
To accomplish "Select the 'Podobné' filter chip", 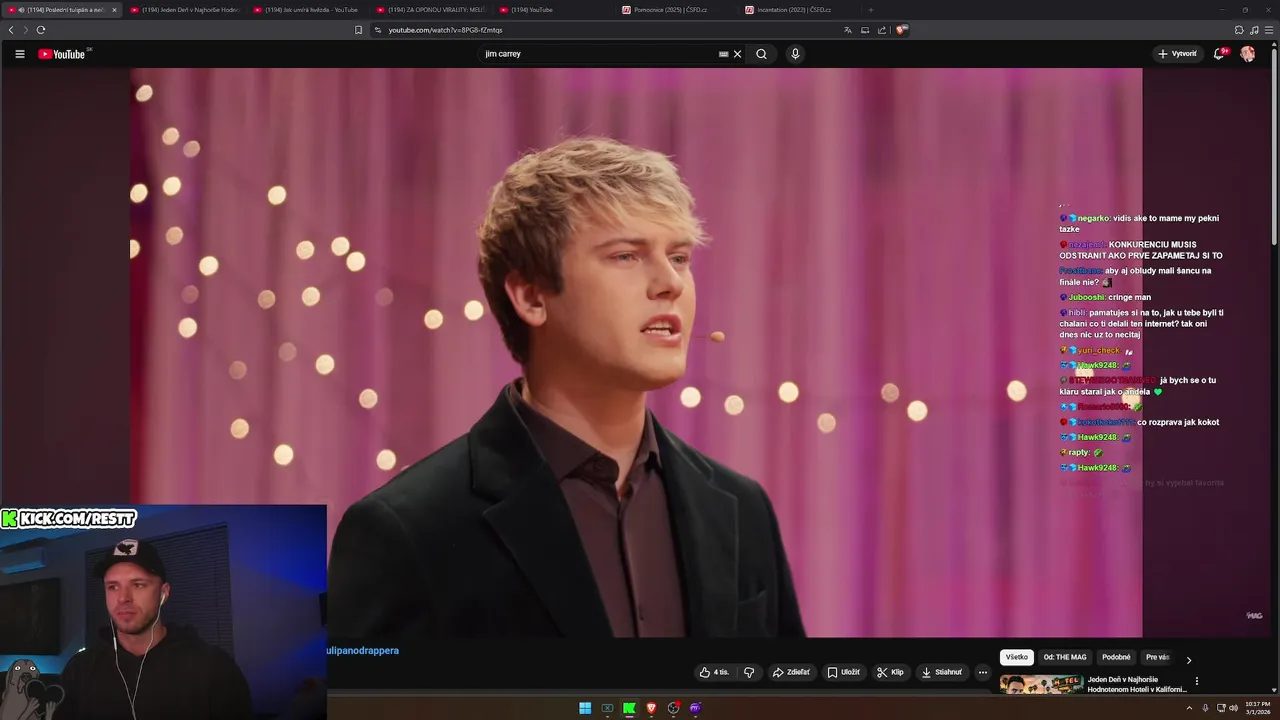I will click(1116, 657).
